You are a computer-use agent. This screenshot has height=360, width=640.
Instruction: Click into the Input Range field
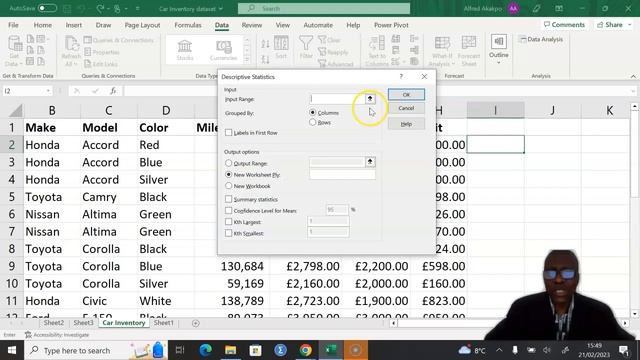[337, 99]
